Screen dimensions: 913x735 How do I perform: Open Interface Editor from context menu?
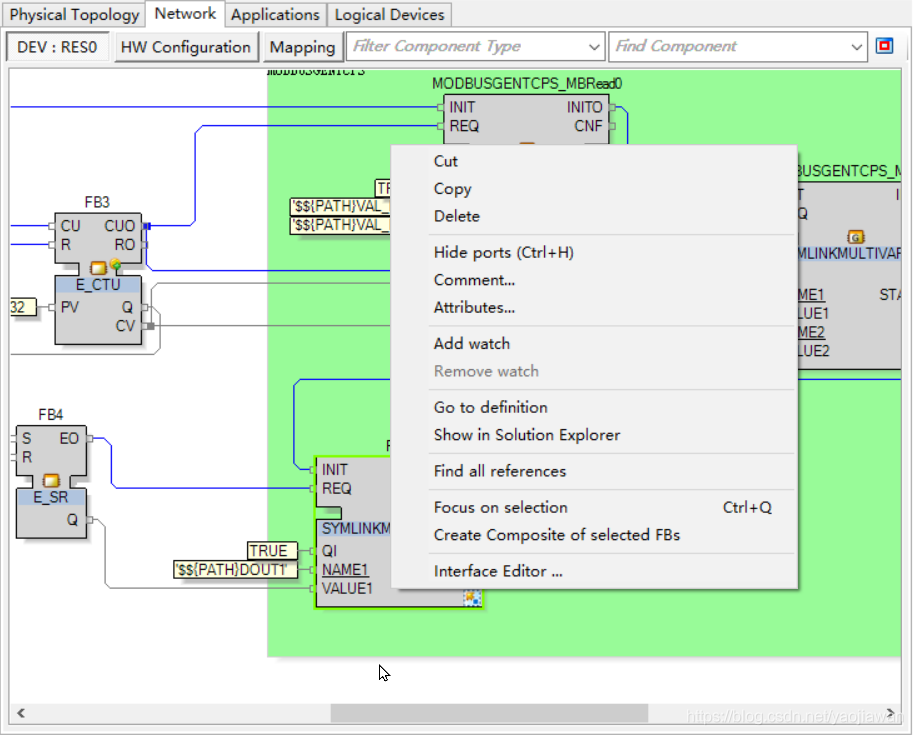pyautogui.click(x=497, y=572)
